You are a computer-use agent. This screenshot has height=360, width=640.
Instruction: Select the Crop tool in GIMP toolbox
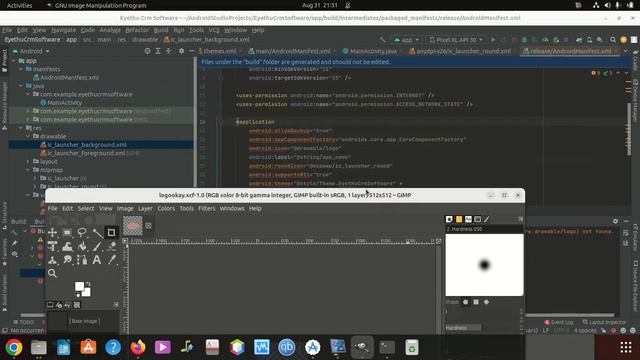[x=111, y=233]
